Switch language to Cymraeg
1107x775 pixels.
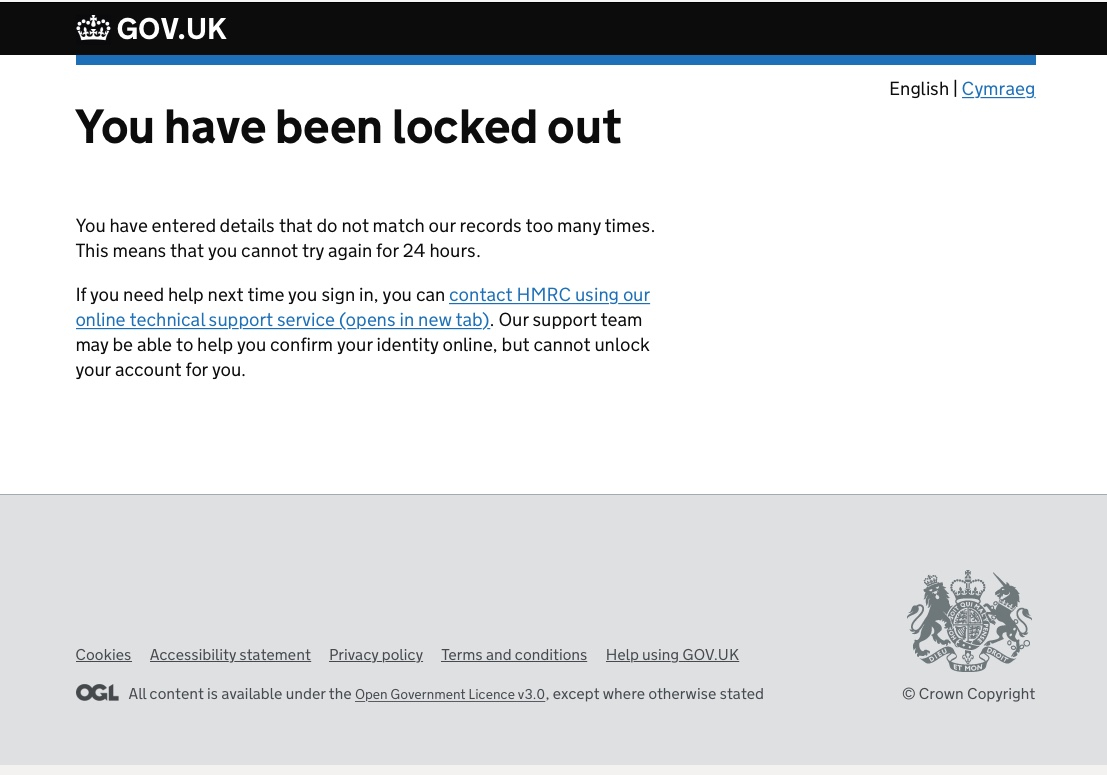[997, 89]
